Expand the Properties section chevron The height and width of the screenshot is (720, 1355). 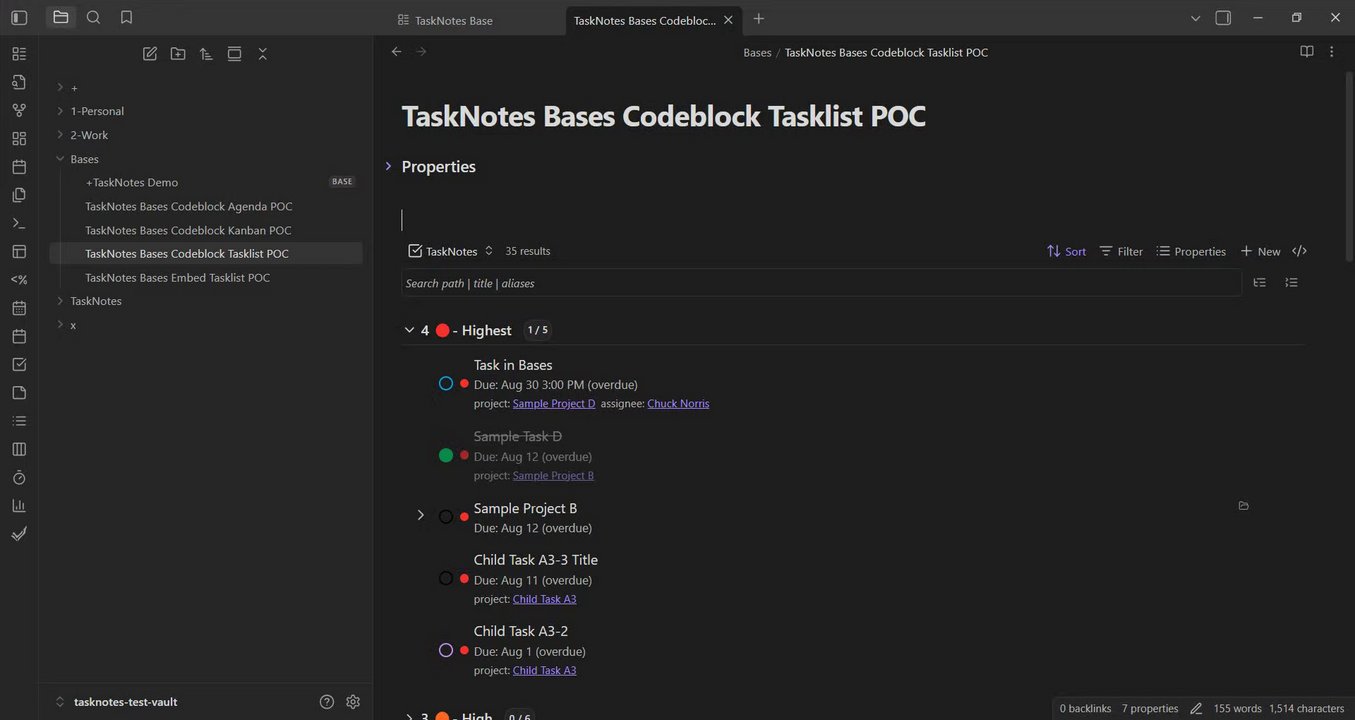pyautogui.click(x=389, y=166)
